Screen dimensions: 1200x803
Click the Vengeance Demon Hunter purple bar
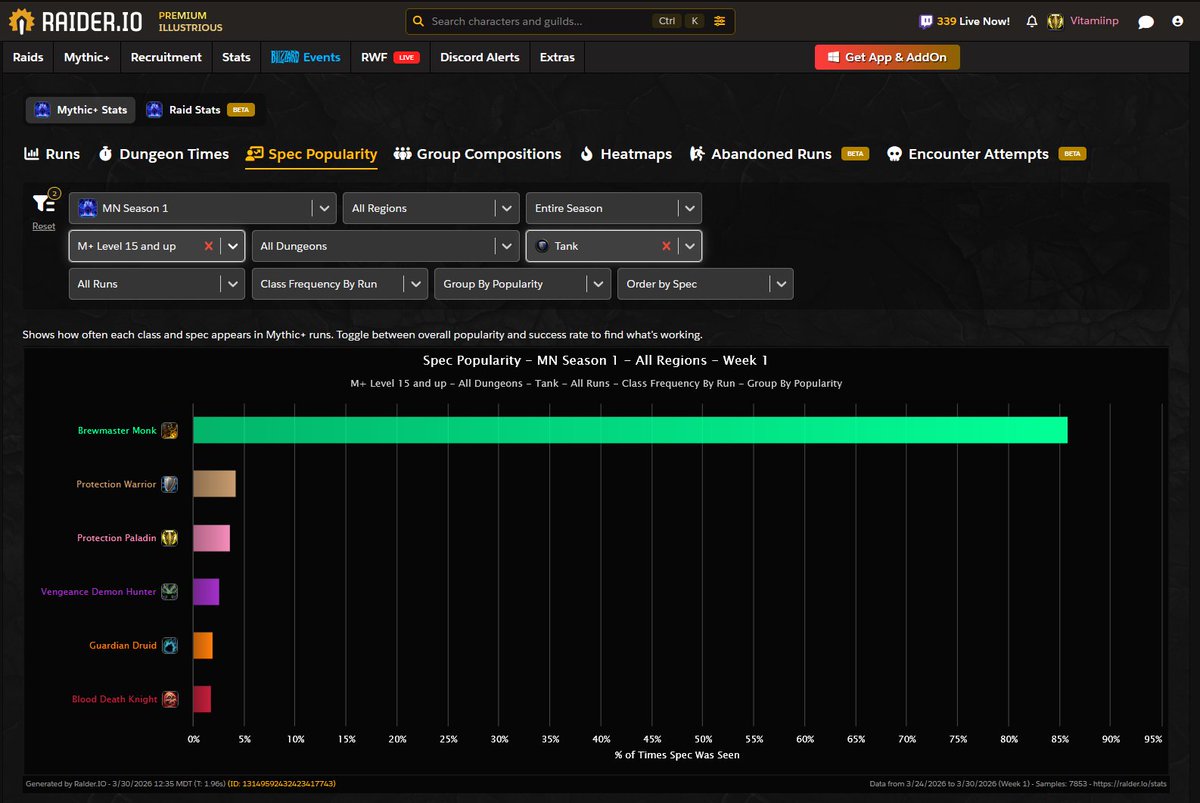click(206, 592)
